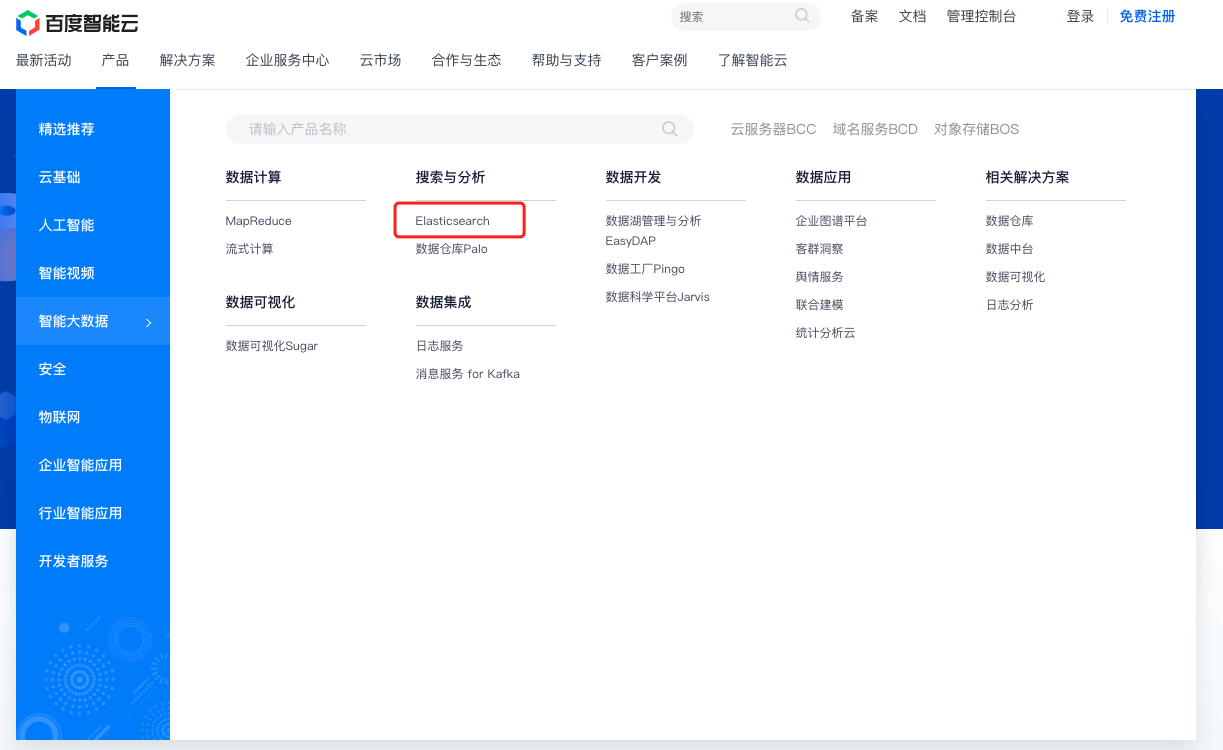Click the 登录 link

(1080, 17)
